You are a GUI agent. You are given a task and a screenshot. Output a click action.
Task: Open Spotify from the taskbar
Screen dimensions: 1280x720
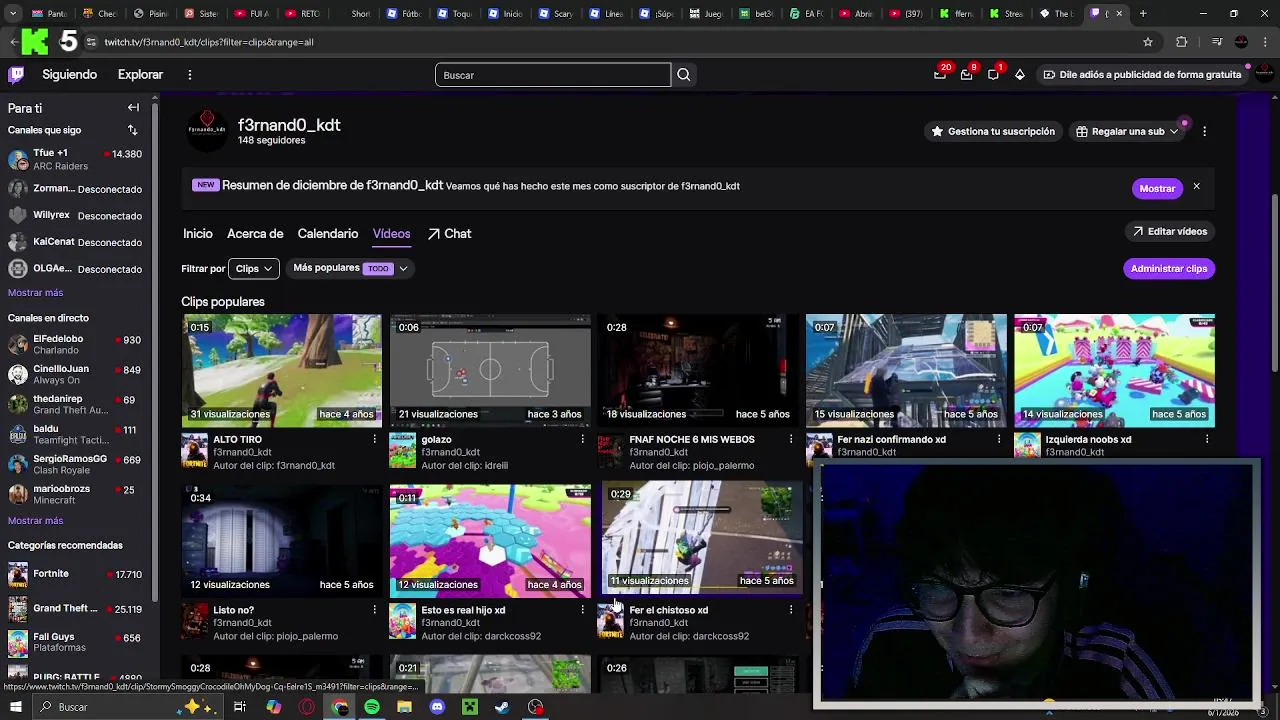coord(372,707)
